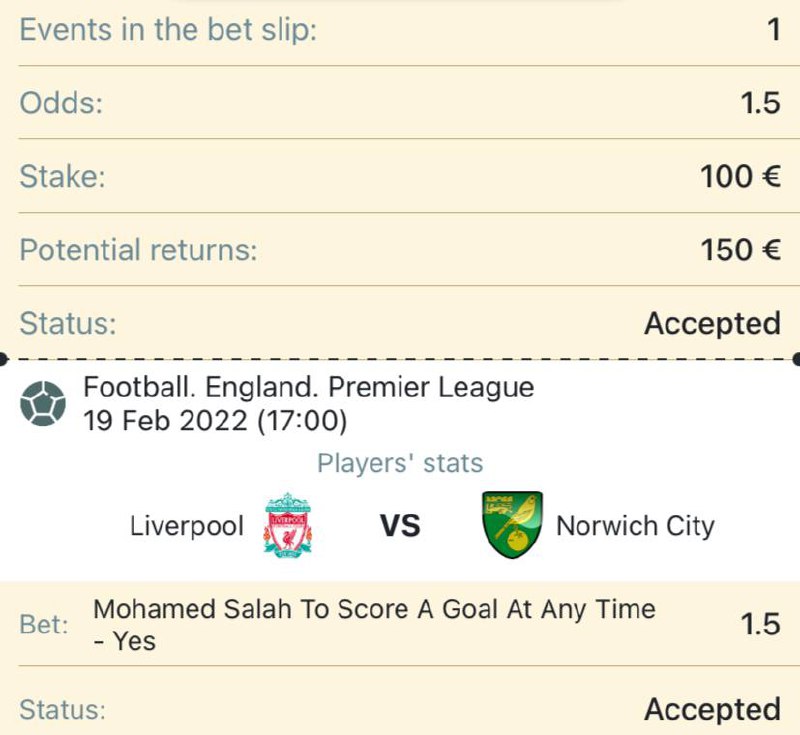
Task: Click the 100 € stake value
Action: [740, 176]
